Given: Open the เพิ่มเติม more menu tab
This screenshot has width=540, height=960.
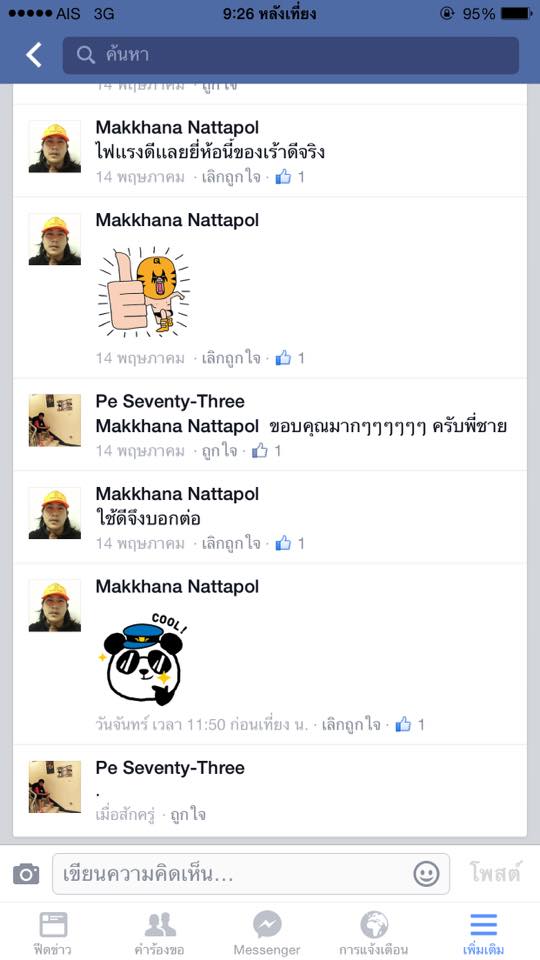Looking at the screenshot, I should click(x=483, y=934).
